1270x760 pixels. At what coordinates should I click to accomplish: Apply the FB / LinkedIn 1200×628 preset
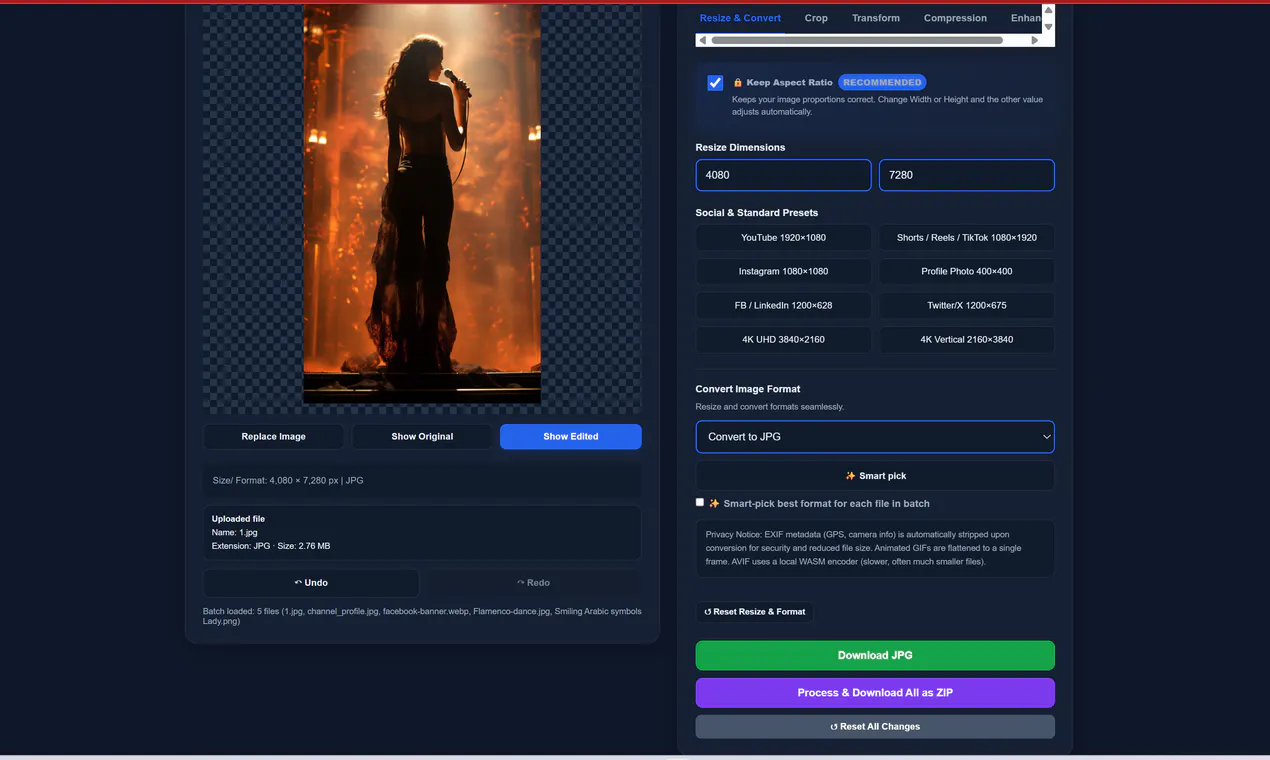pos(784,306)
